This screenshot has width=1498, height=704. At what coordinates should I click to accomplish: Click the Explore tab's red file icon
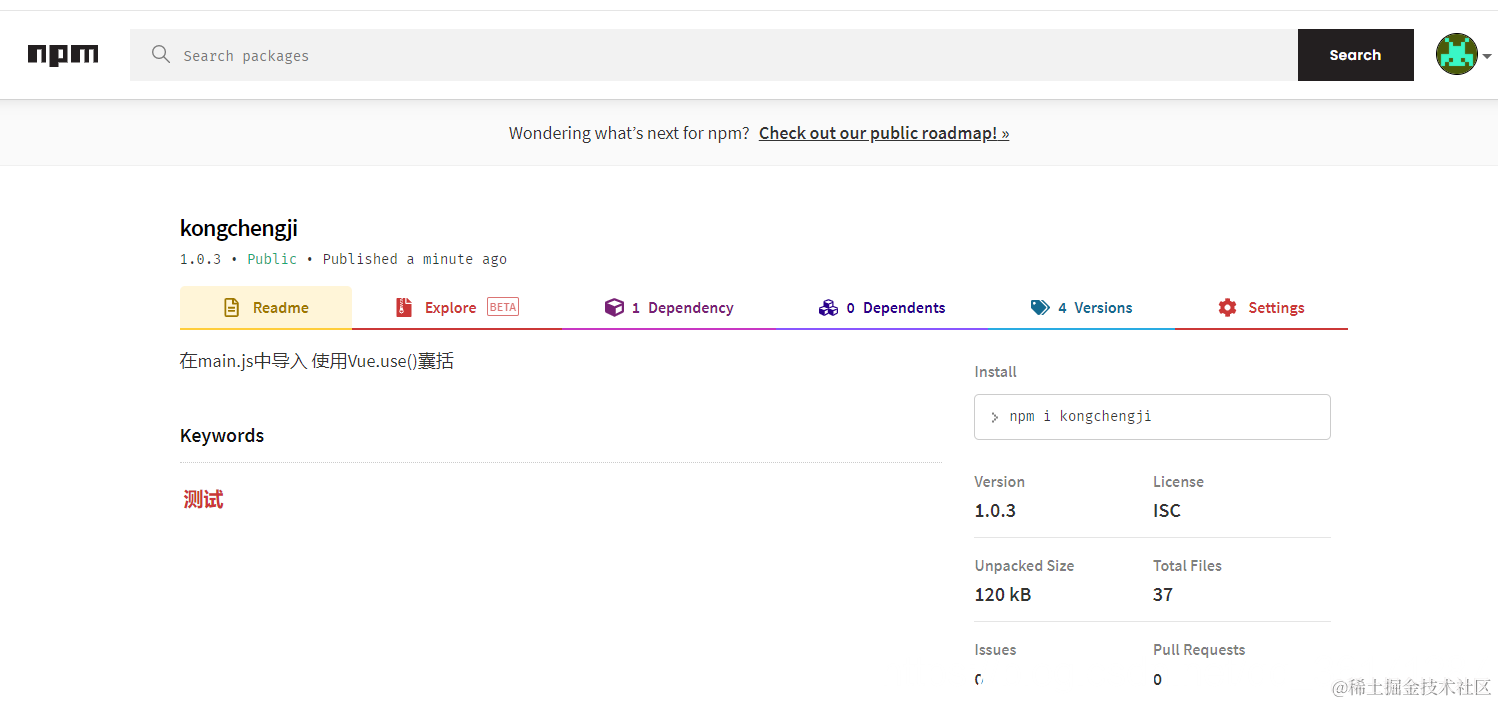point(404,308)
